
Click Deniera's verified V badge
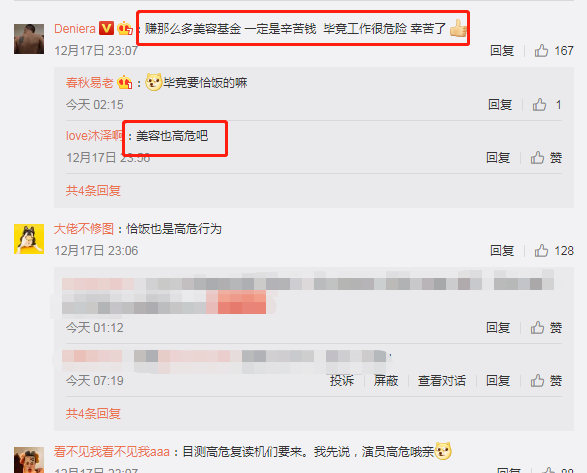(x=106, y=28)
